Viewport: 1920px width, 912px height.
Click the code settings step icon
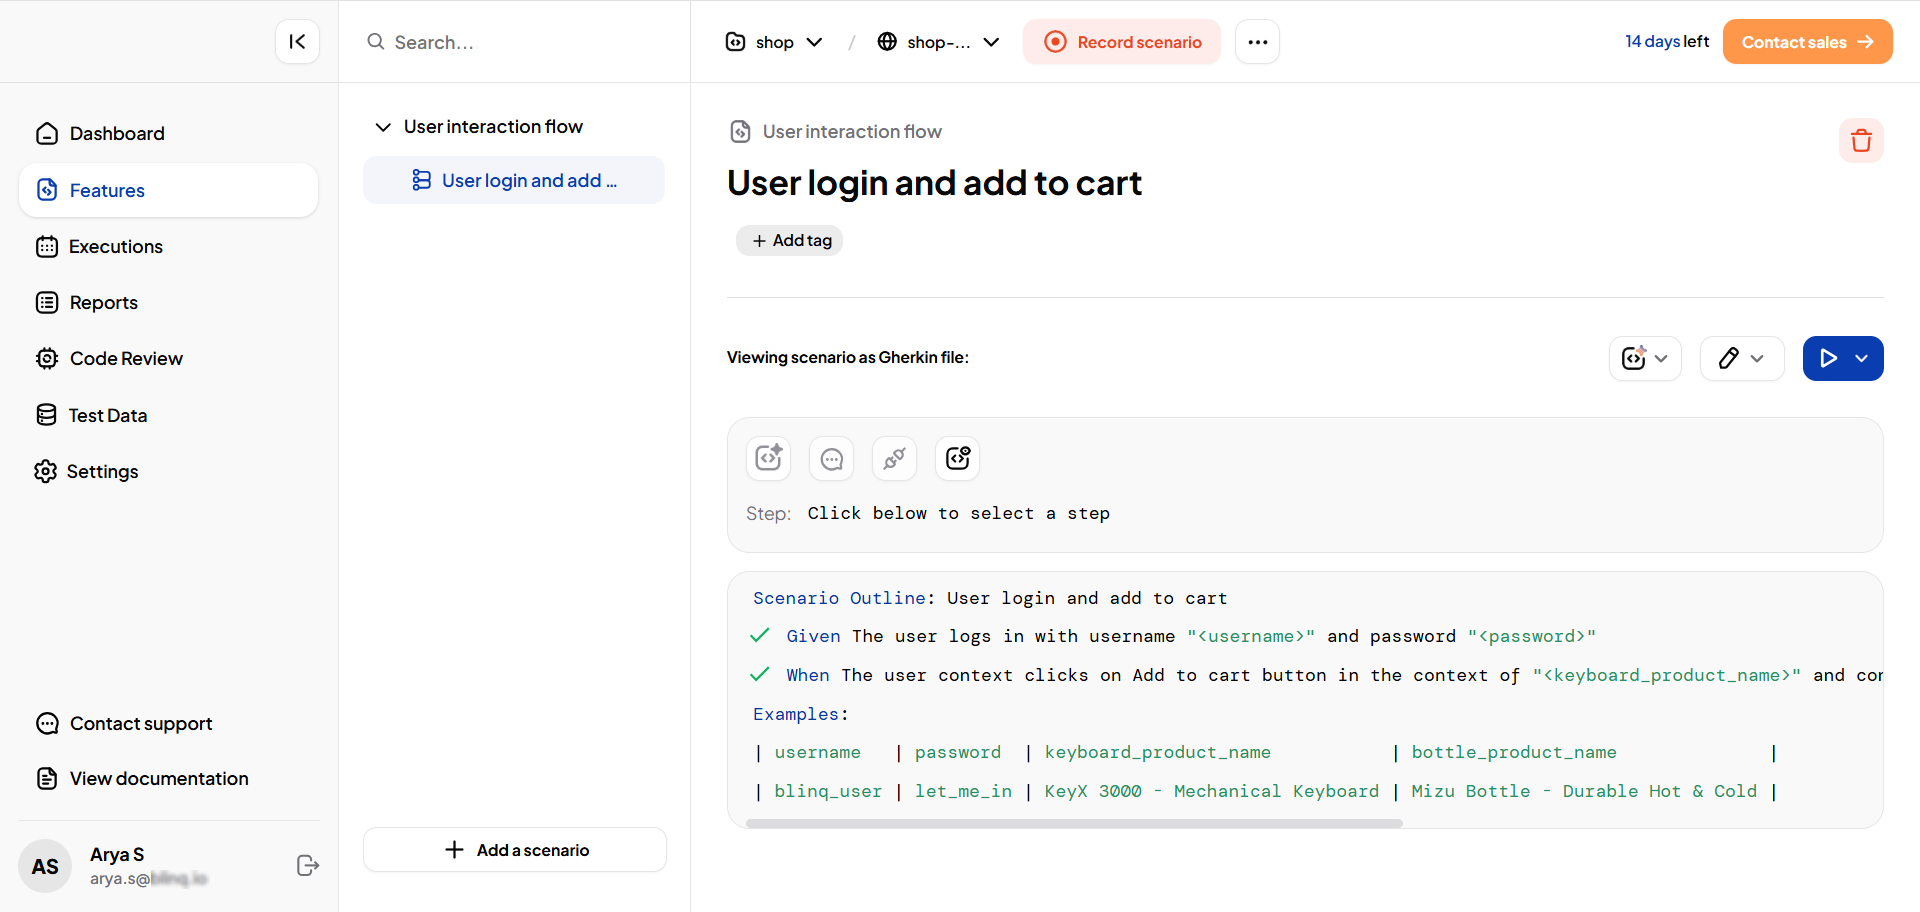(957, 458)
